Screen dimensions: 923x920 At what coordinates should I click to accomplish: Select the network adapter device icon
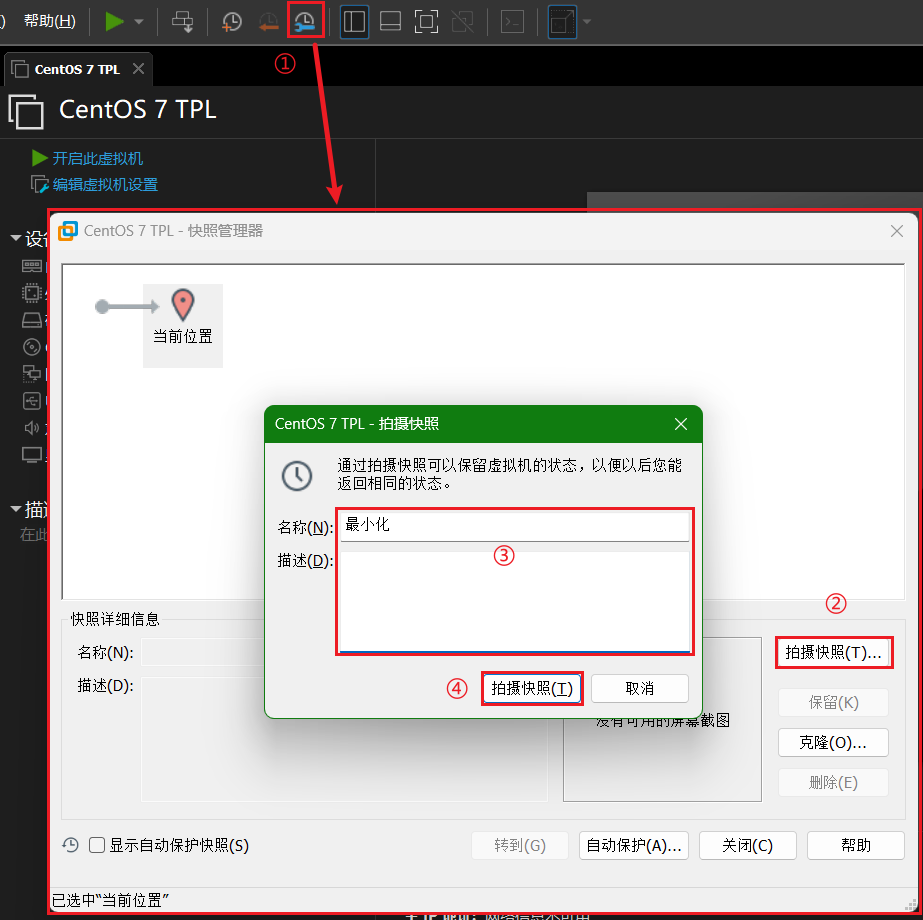coord(32,374)
